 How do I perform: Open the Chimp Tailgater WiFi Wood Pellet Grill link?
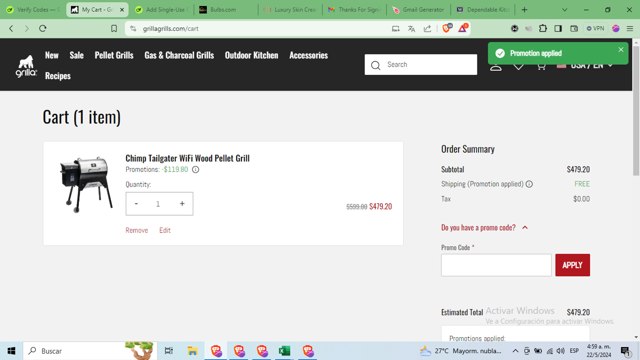coord(187,158)
